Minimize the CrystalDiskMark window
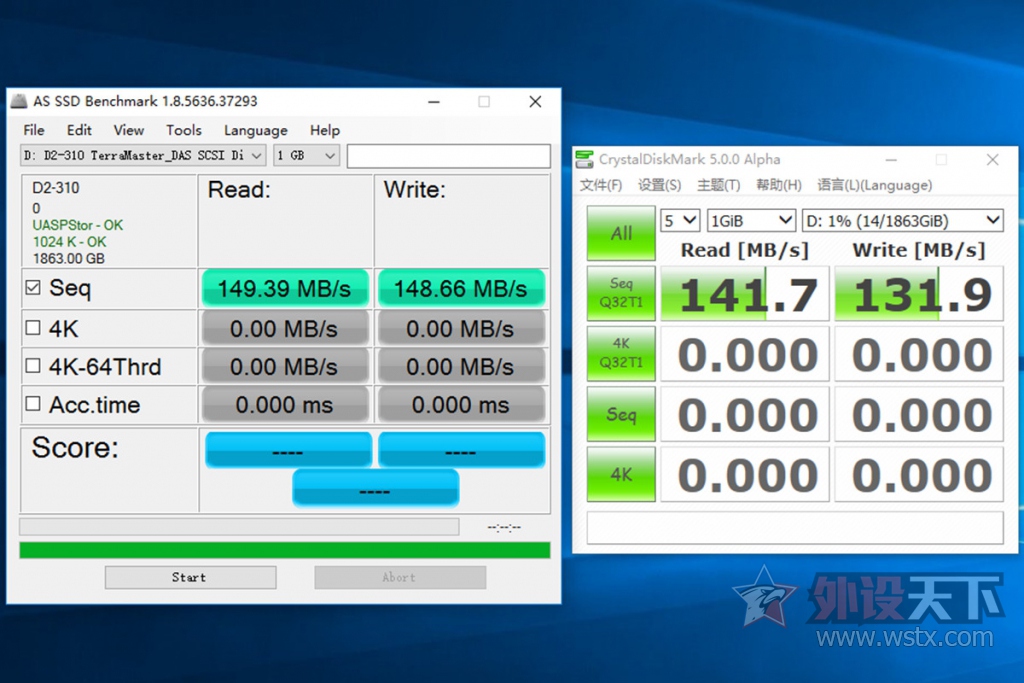 click(x=891, y=159)
